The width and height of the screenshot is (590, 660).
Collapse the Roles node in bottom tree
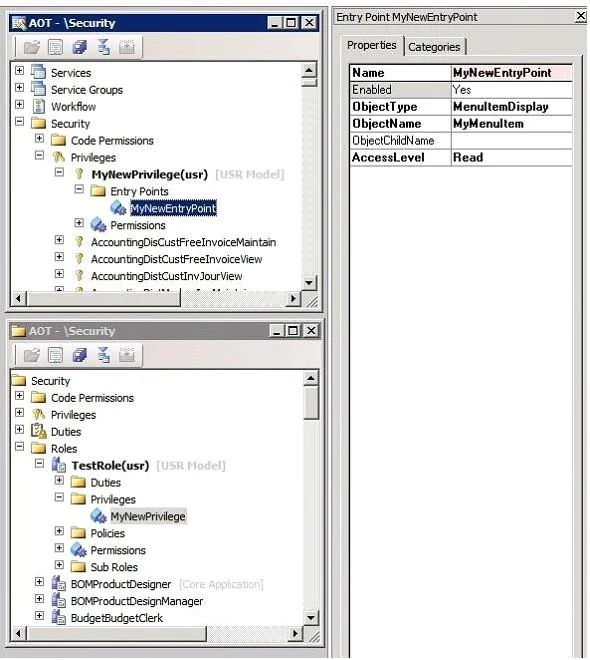pyautogui.click(x=19, y=446)
